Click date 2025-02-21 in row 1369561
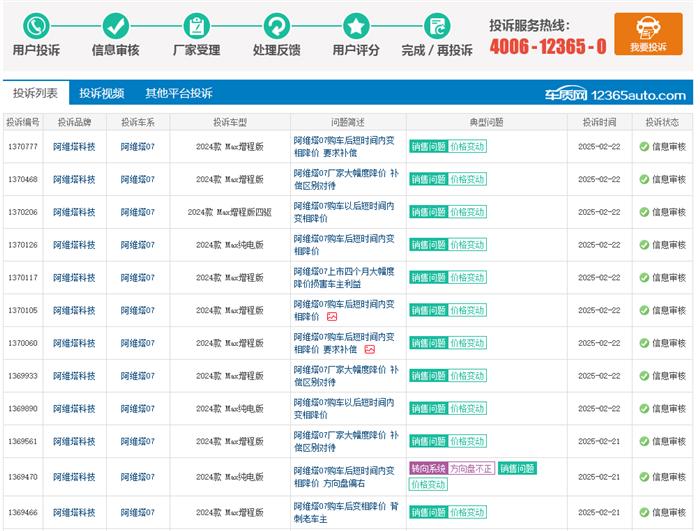The width and height of the screenshot is (700, 531). coord(599,441)
